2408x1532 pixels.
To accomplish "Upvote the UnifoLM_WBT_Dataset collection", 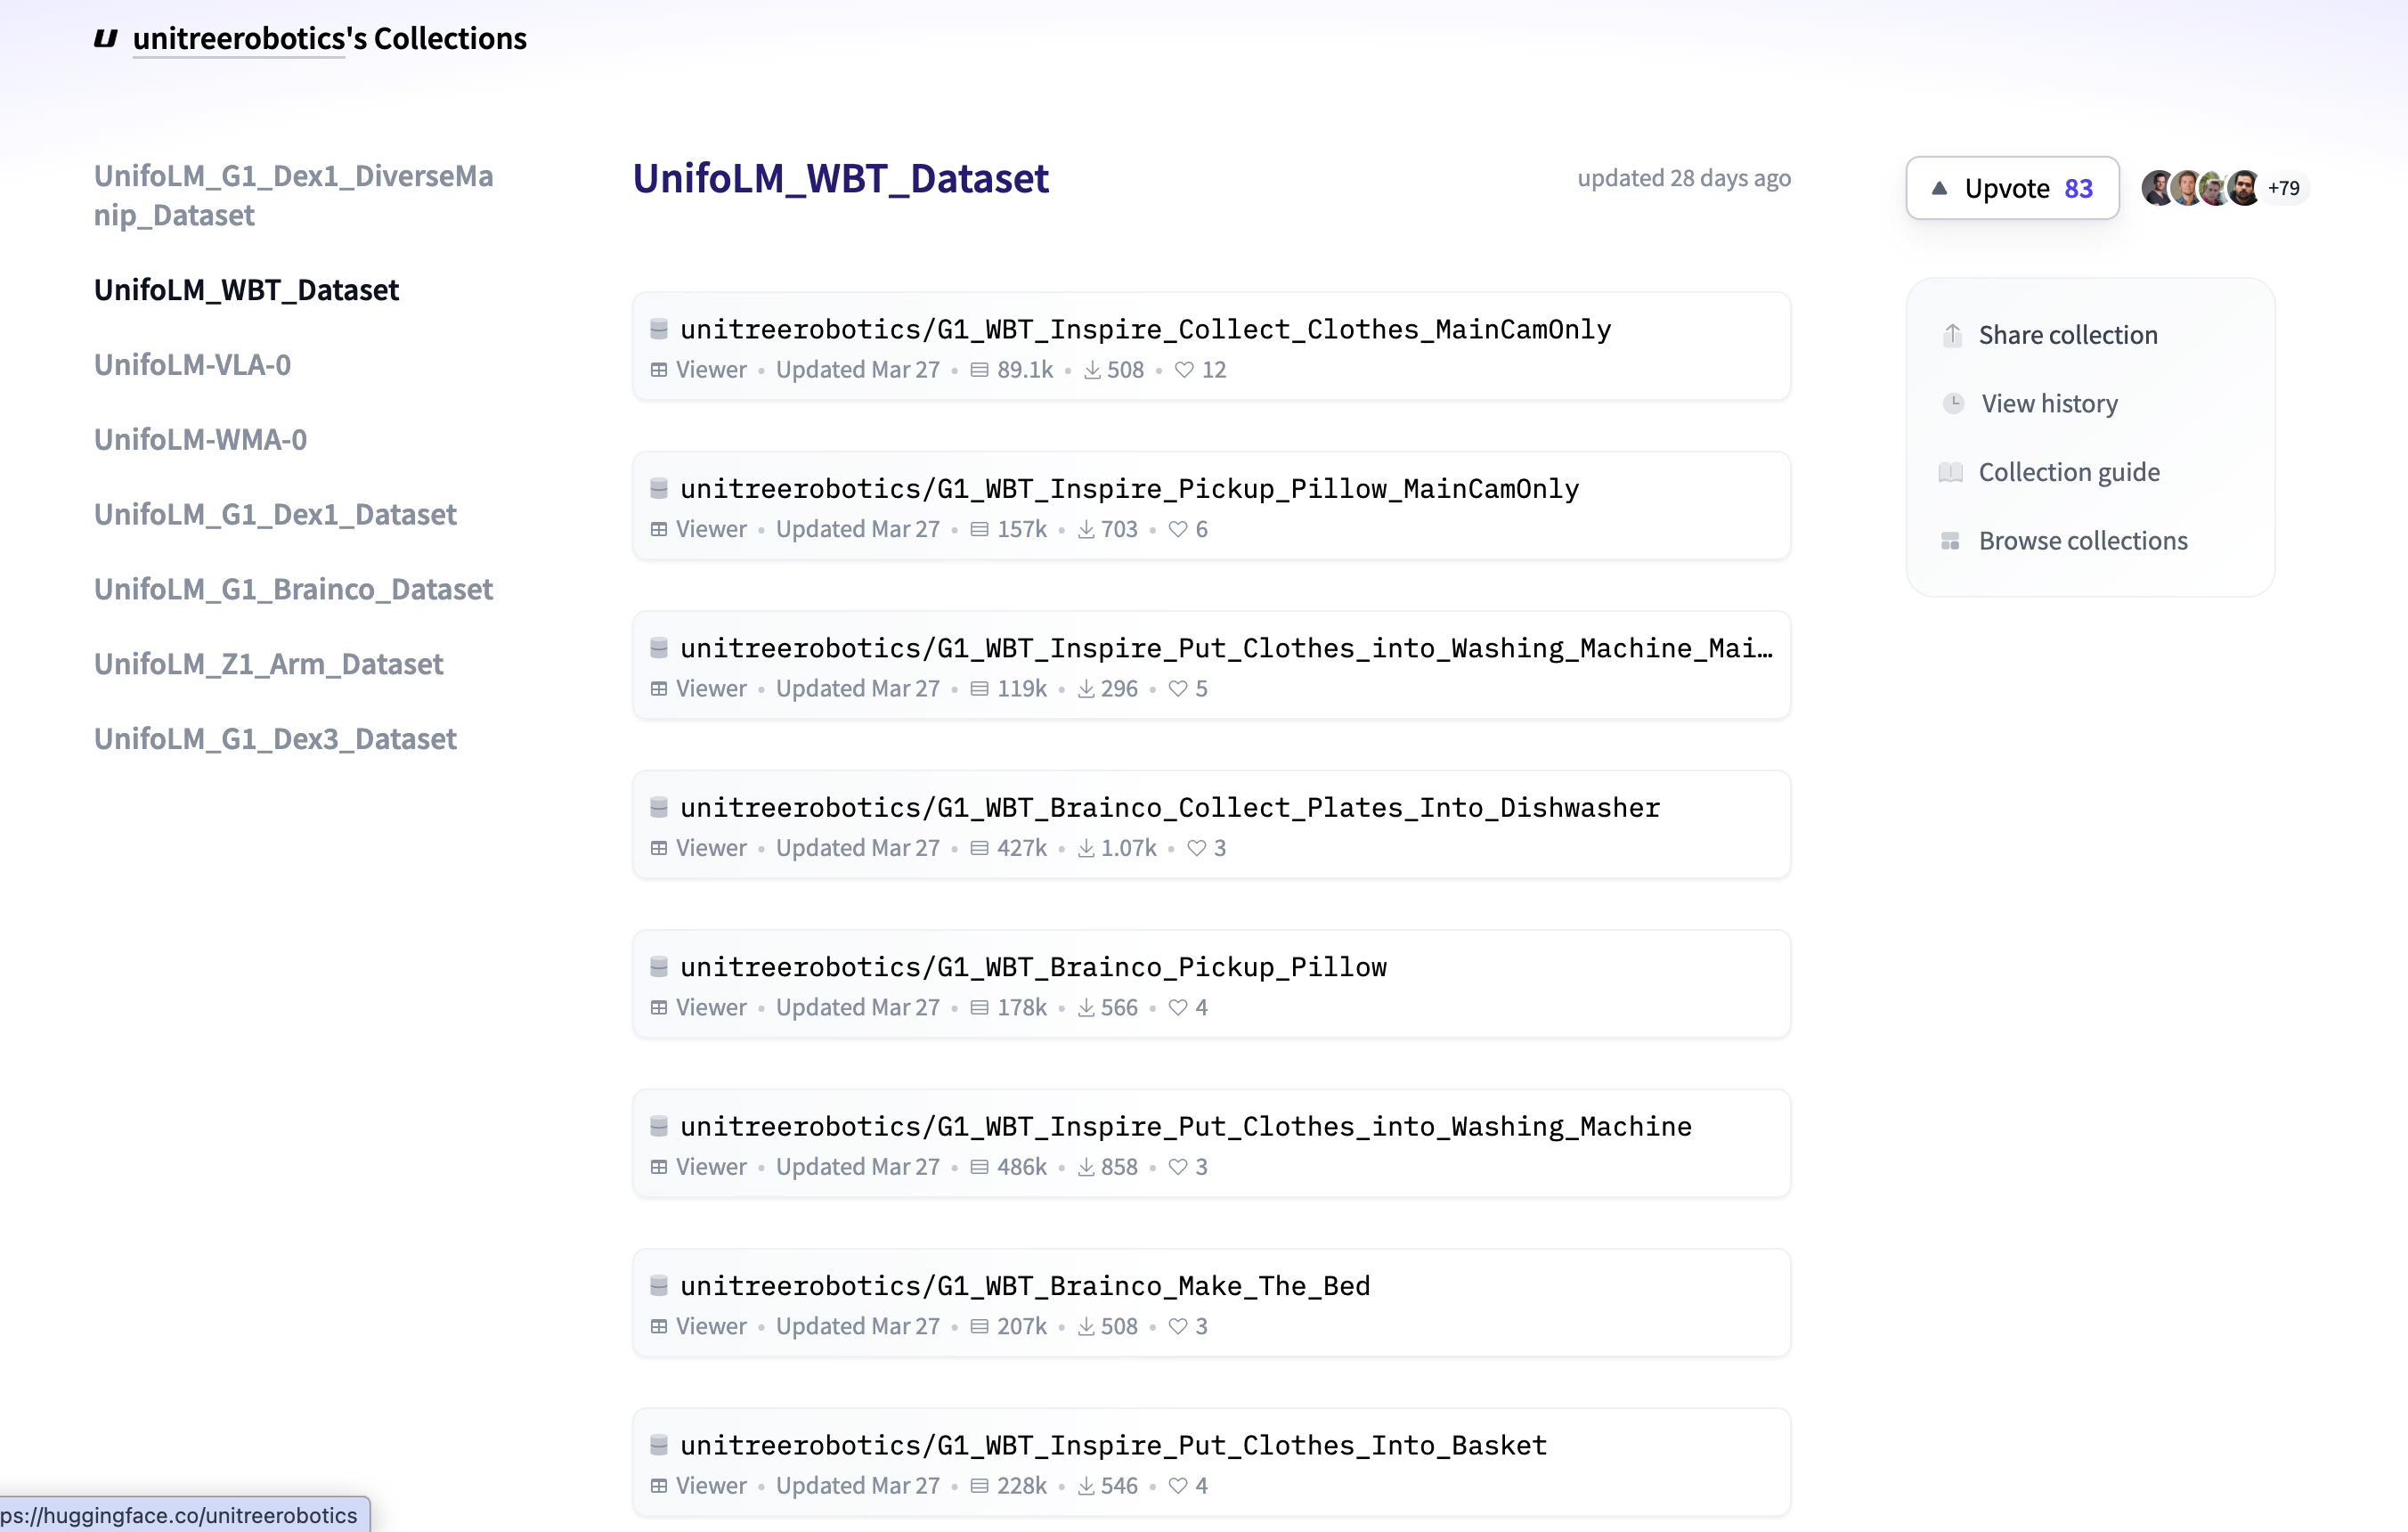I will click(x=2012, y=188).
